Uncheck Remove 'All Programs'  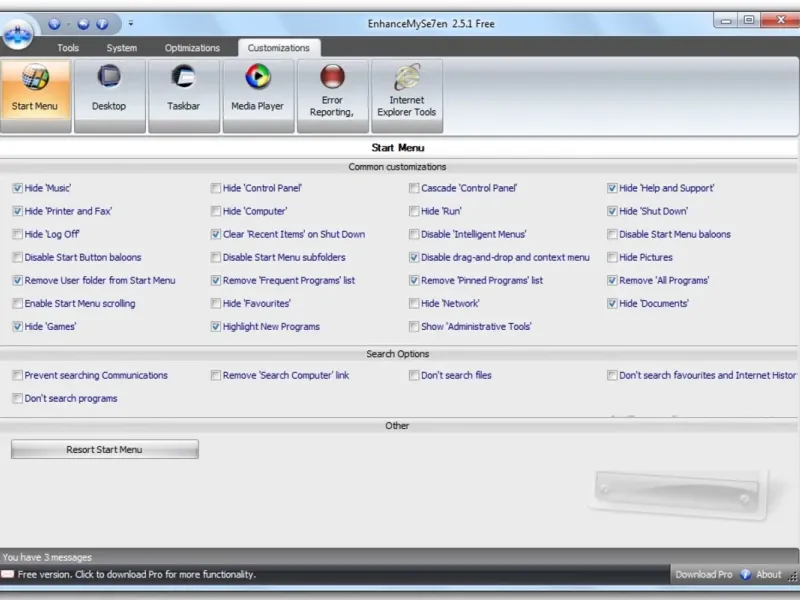coord(612,281)
